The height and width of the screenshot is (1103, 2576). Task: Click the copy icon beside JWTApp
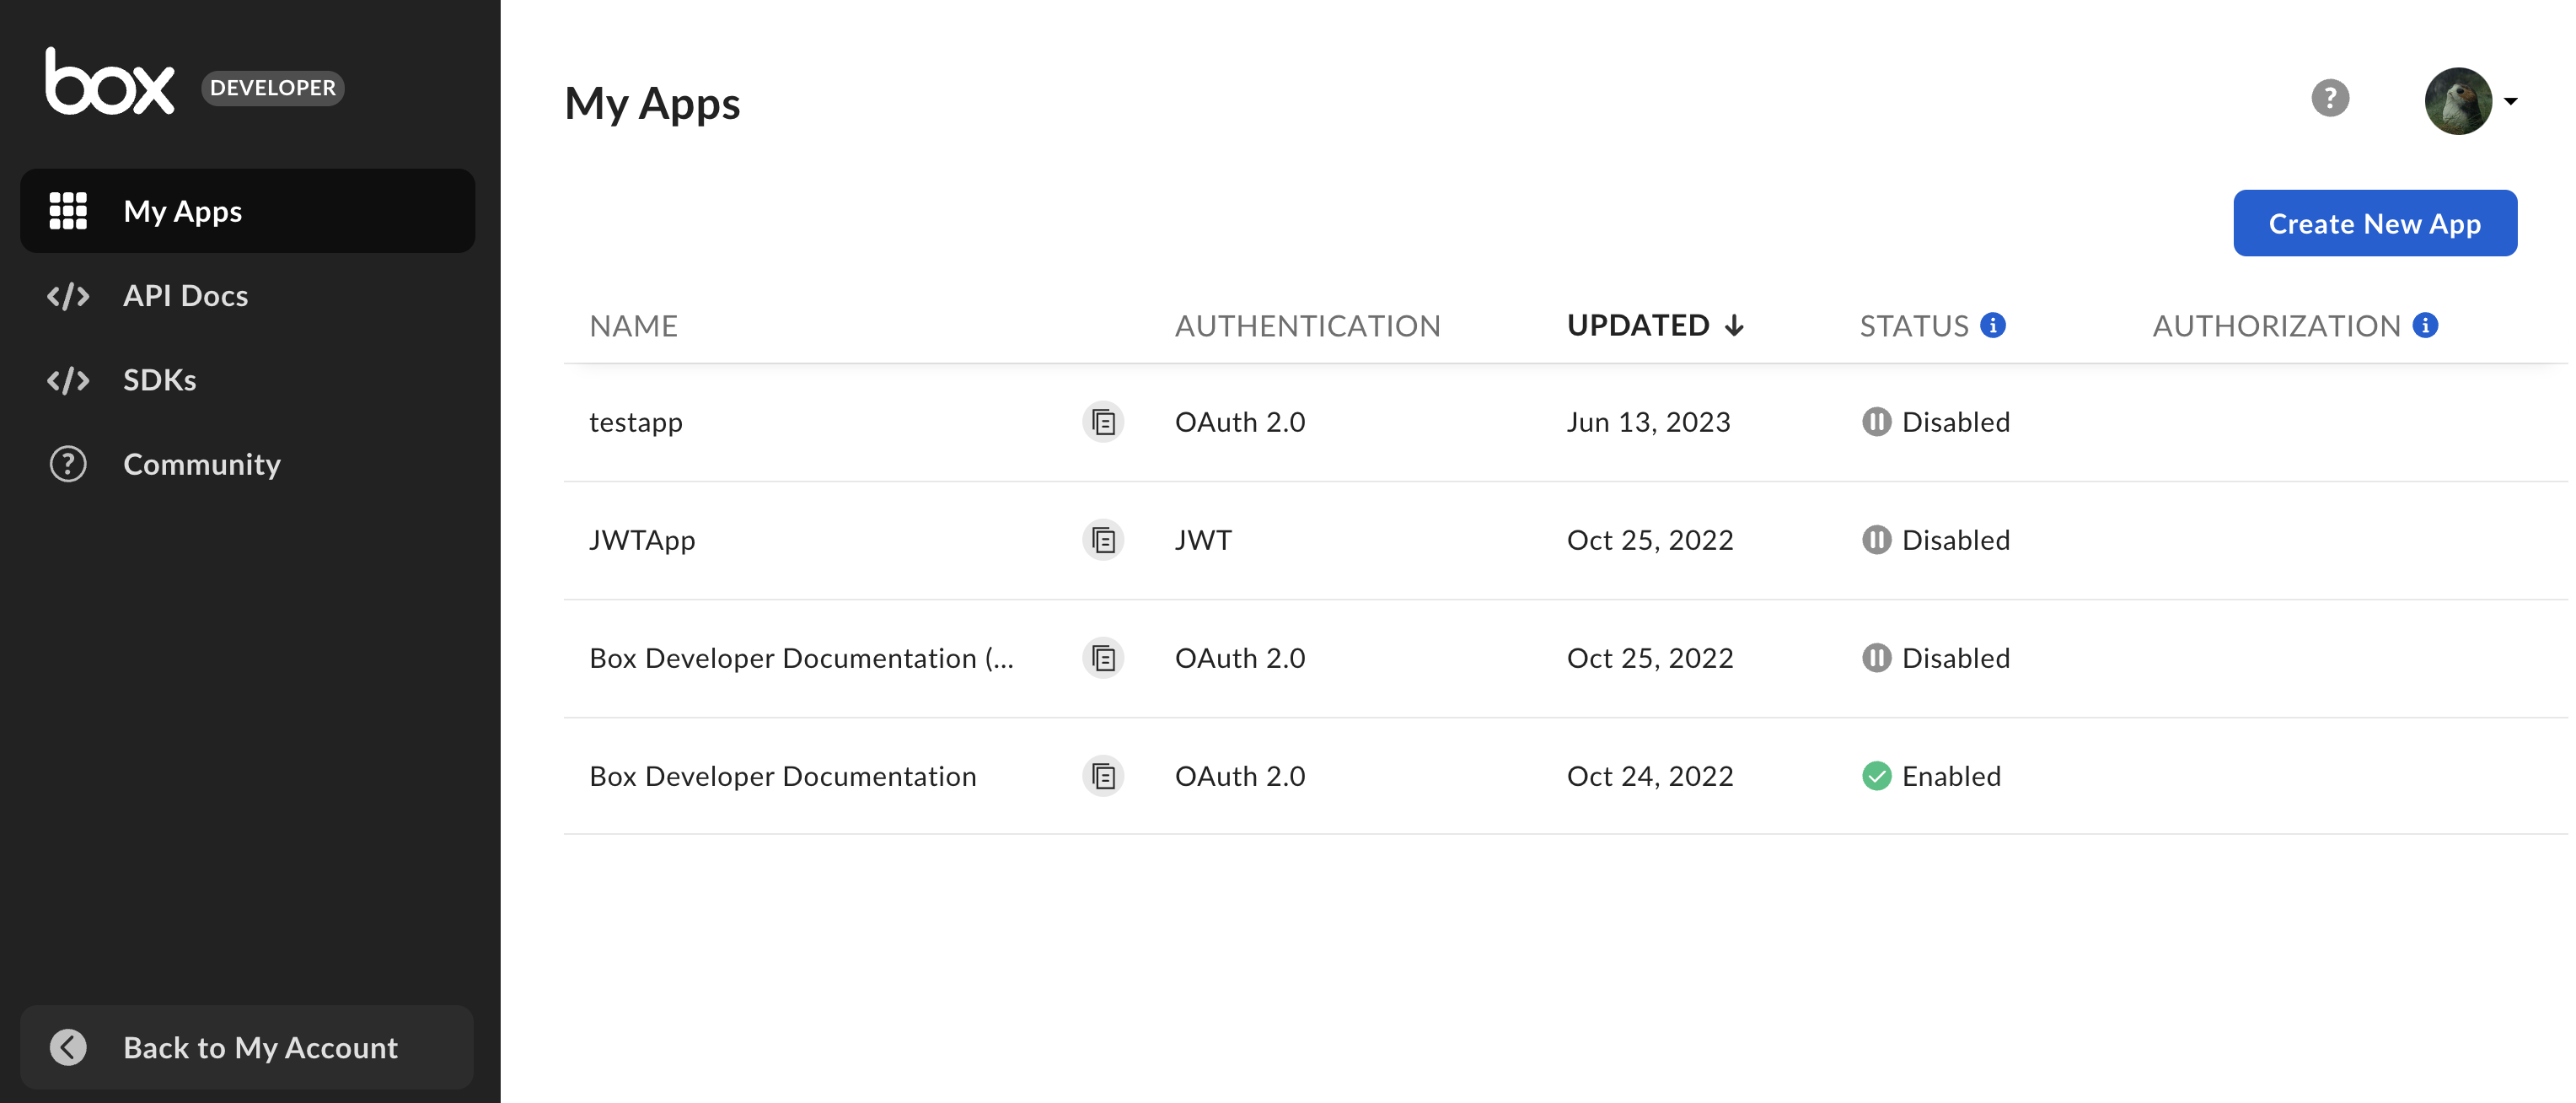[x=1102, y=539]
